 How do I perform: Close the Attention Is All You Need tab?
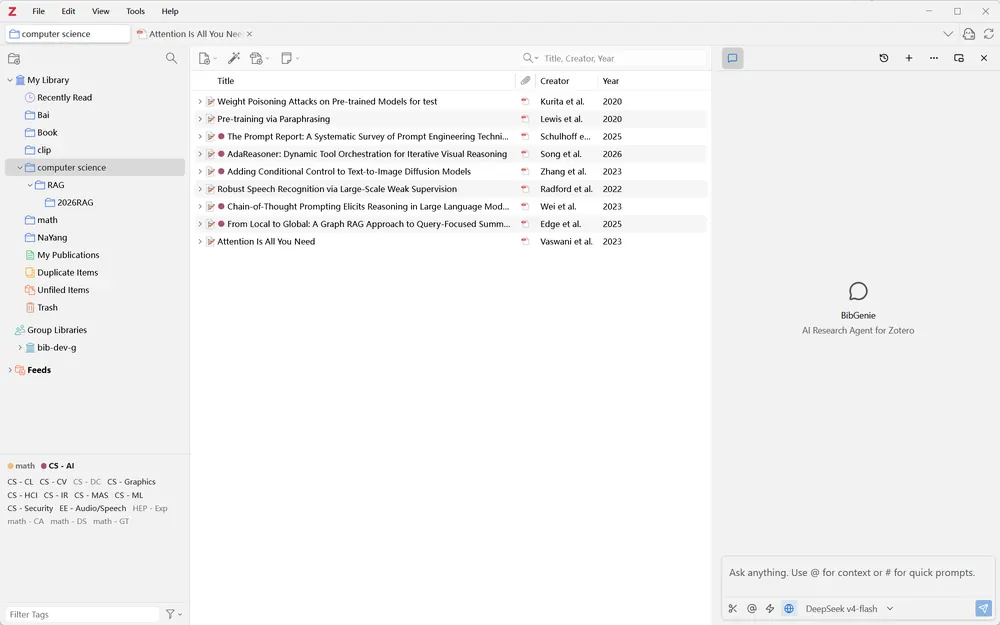pos(249,34)
